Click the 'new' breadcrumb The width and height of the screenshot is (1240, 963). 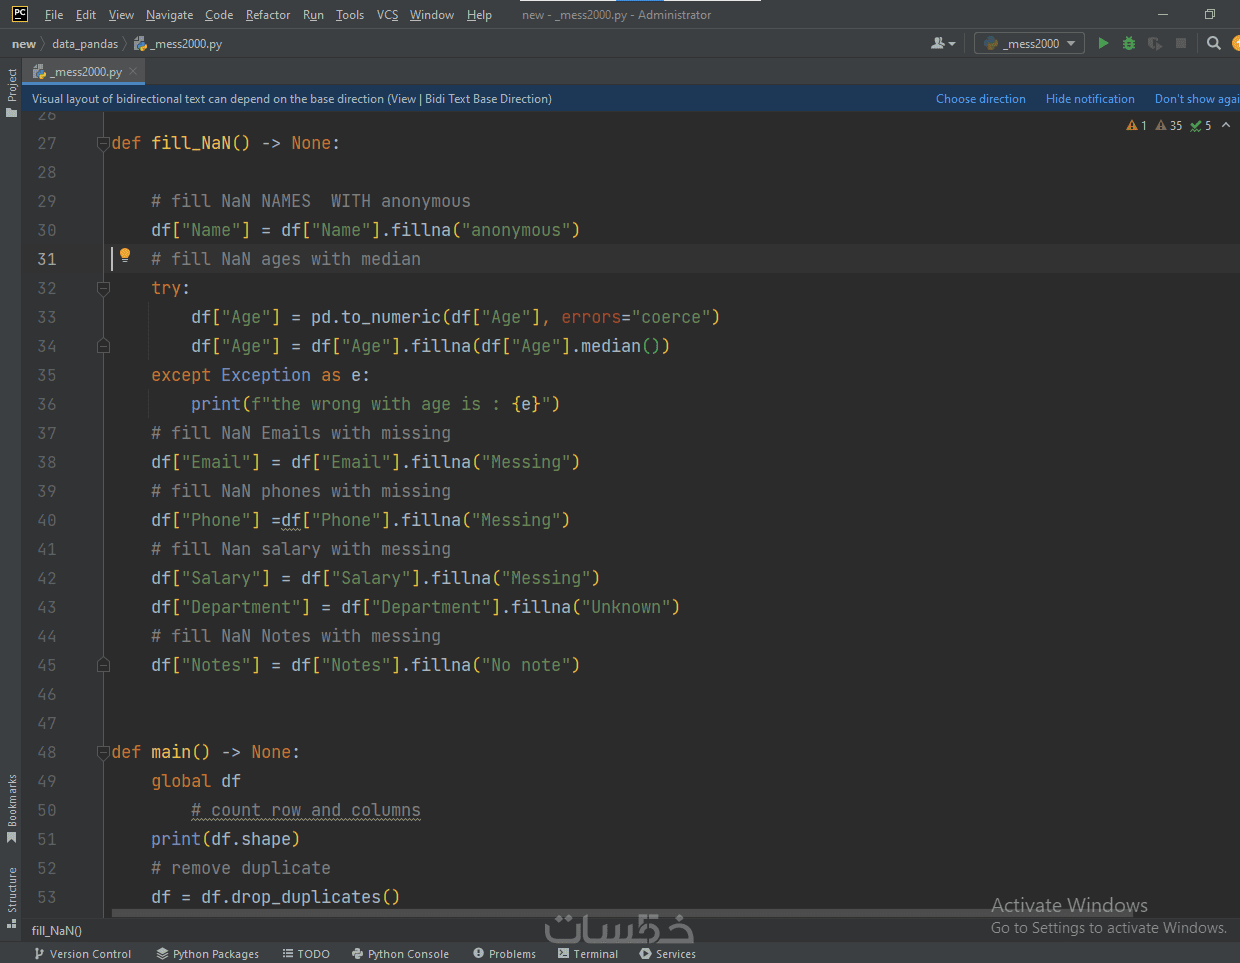click(x=24, y=44)
